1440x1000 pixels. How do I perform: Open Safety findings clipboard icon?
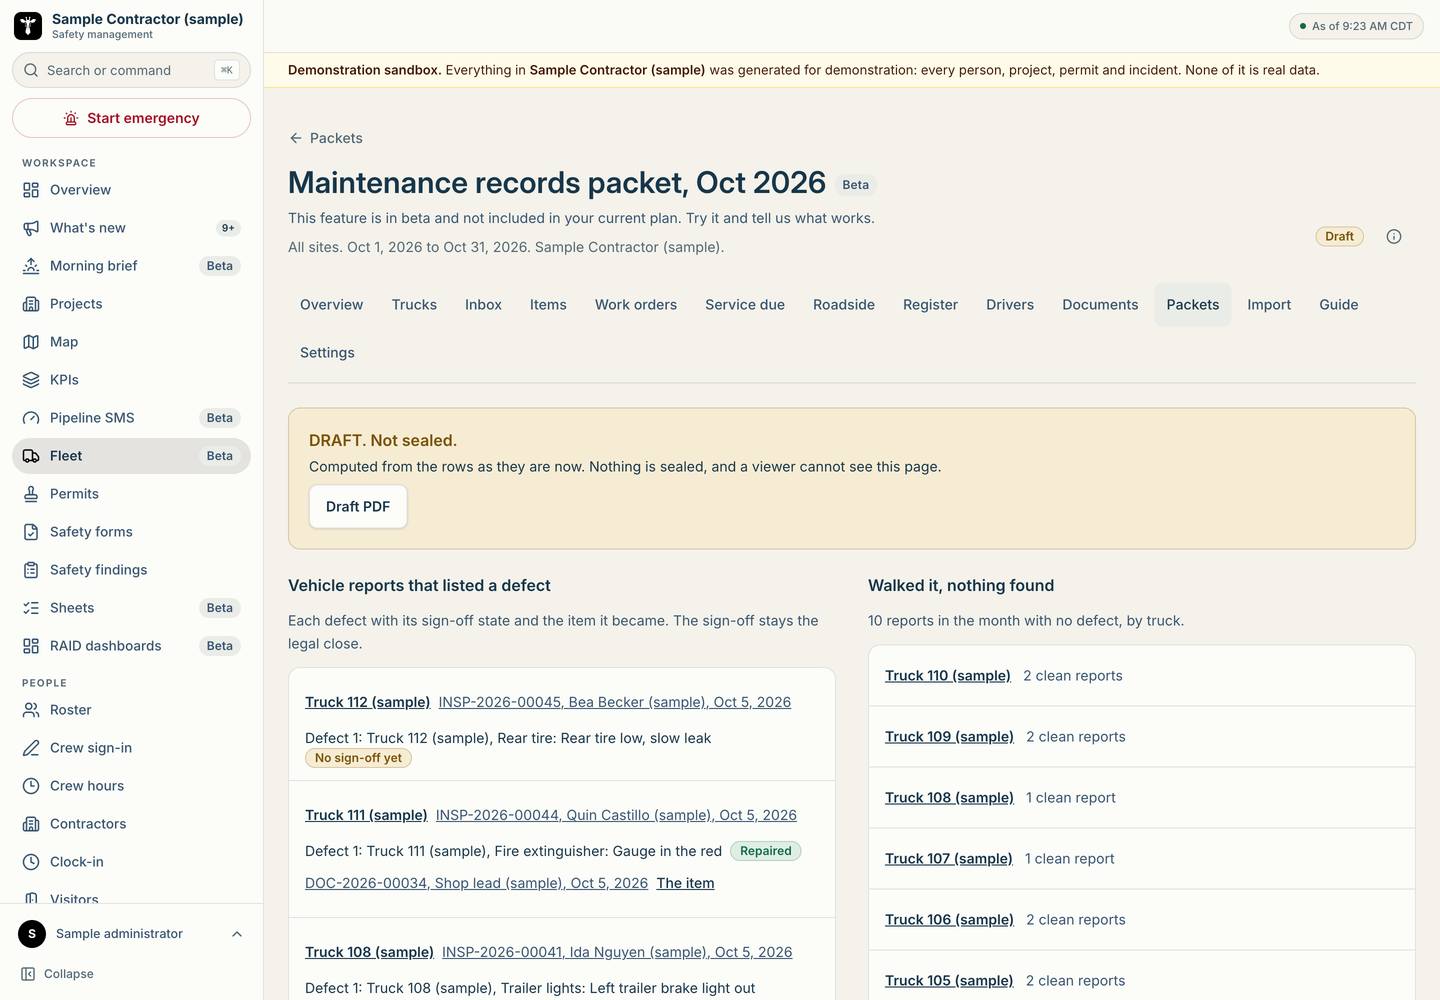(x=31, y=570)
